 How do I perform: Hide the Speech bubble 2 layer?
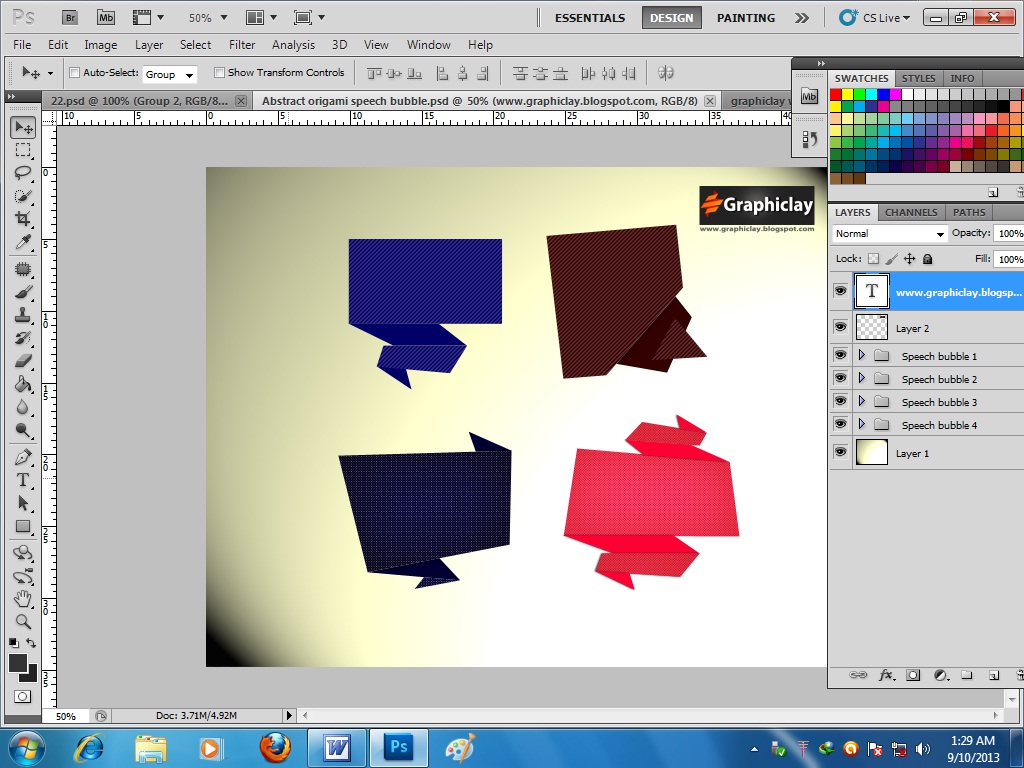pos(840,378)
